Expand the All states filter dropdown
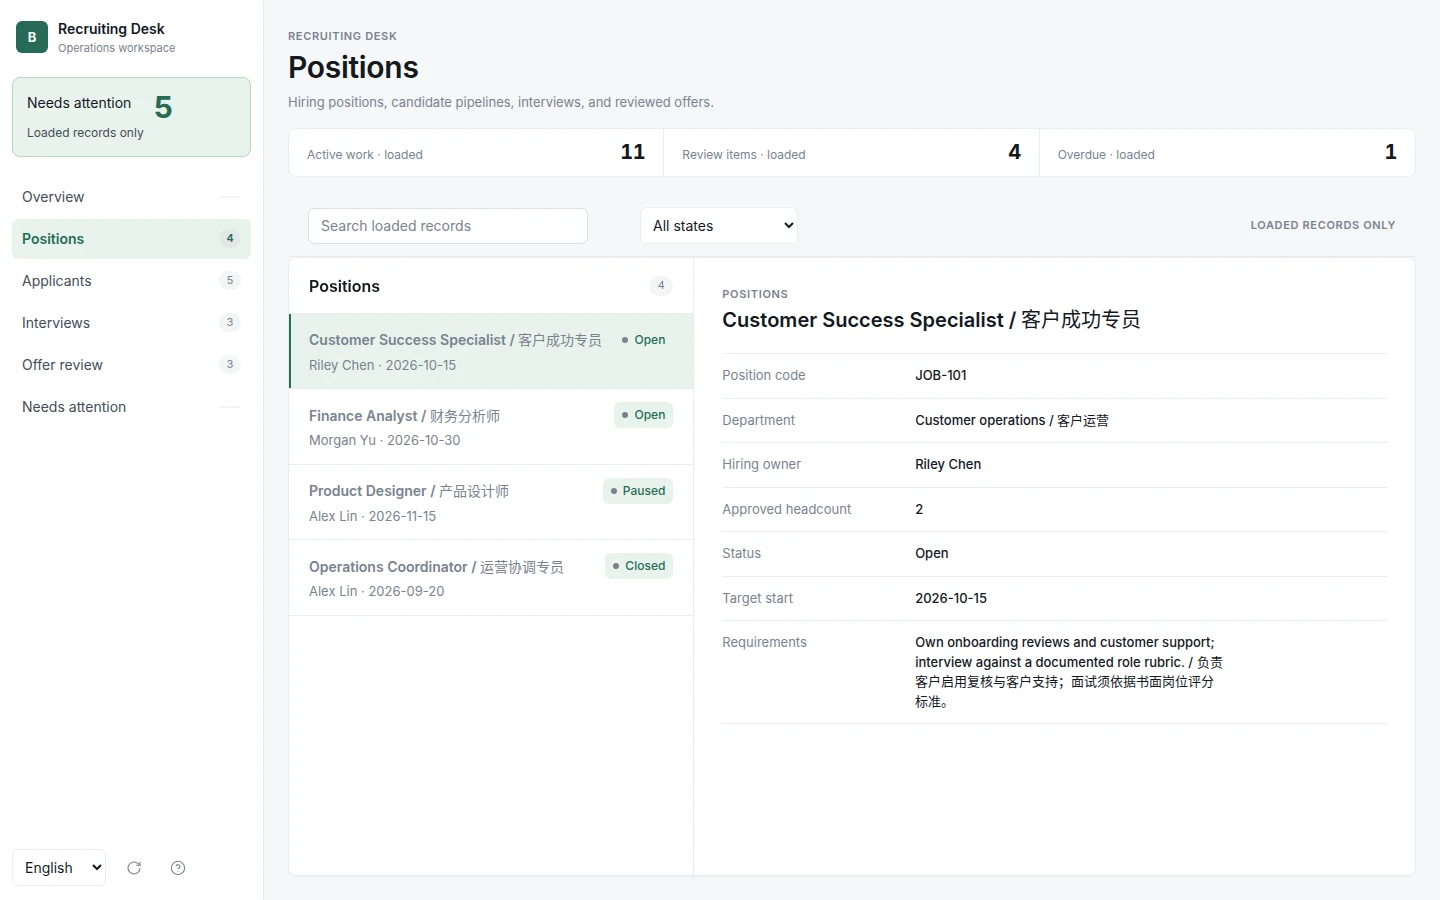This screenshot has width=1440, height=900. click(719, 226)
